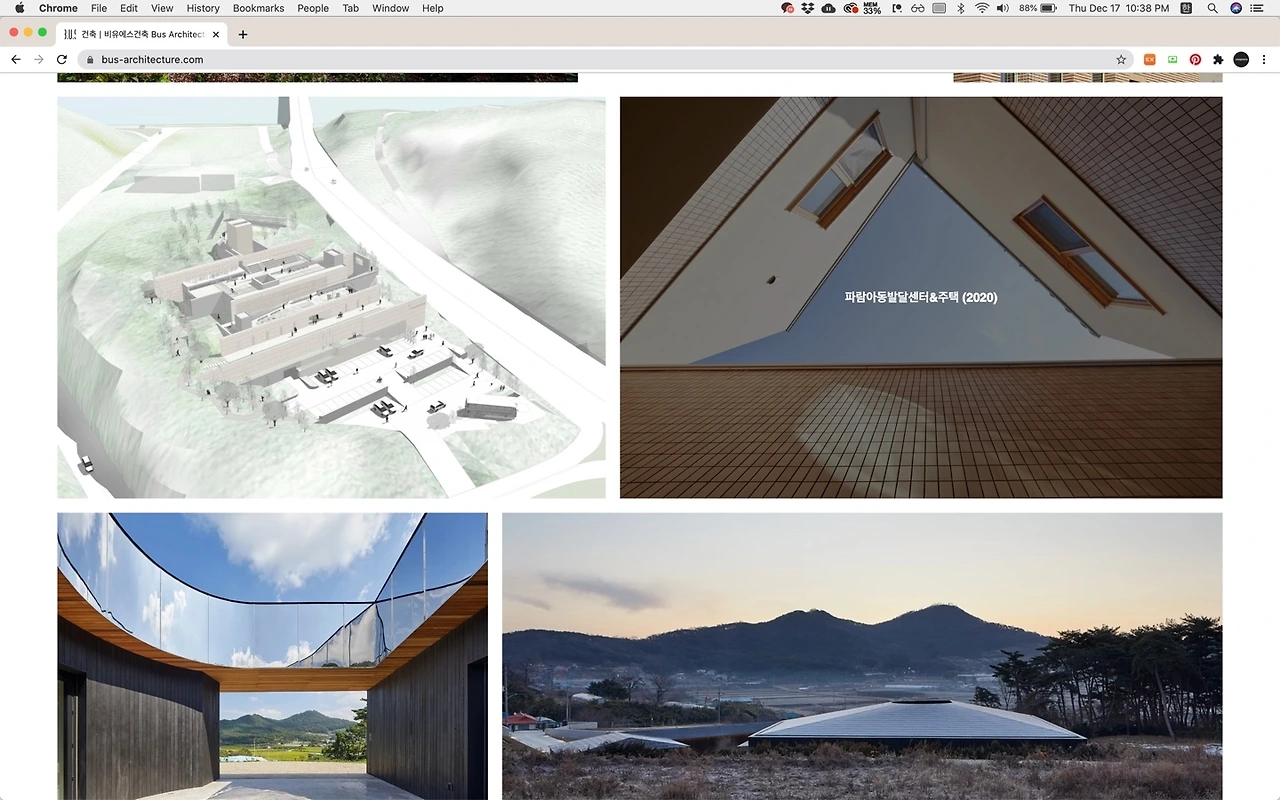This screenshot has width=1280, height=800.
Task: Click the browser forward arrow
Action: [x=39, y=60]
